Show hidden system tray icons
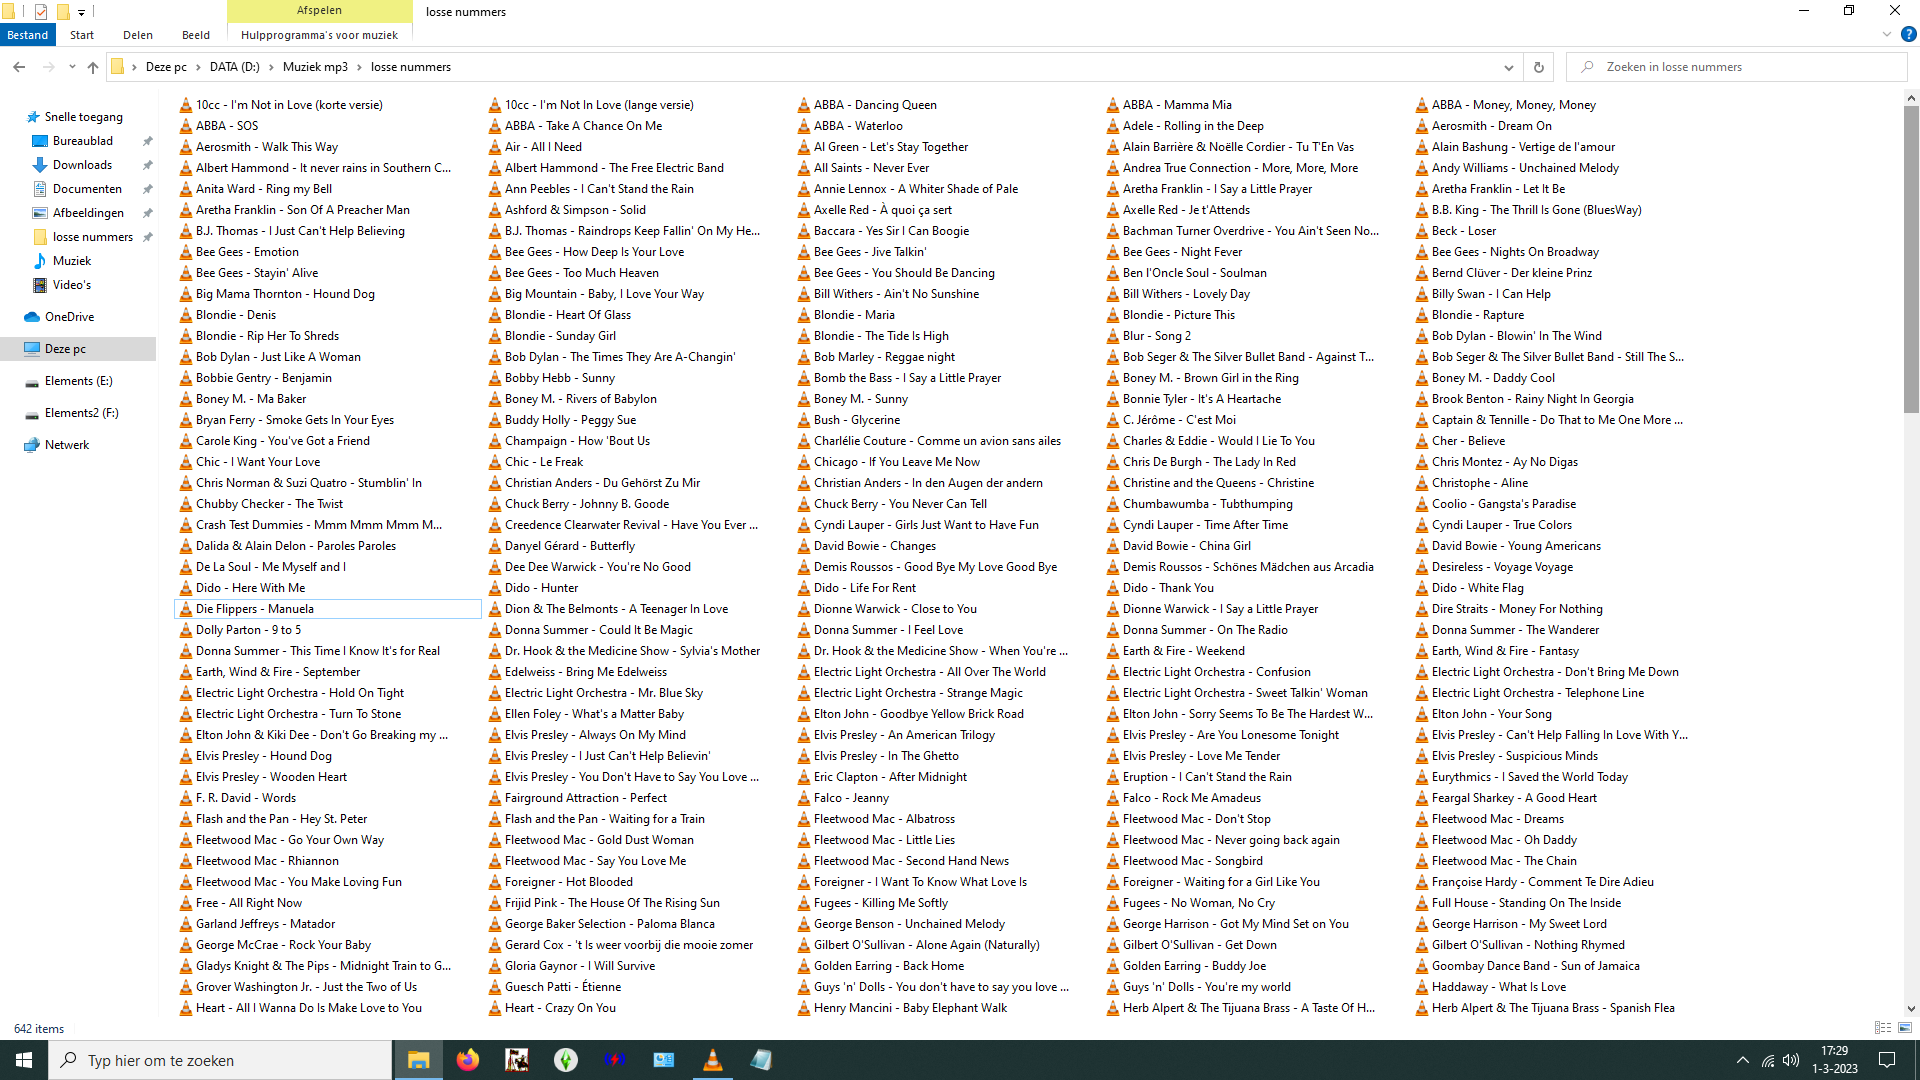Viewport: 1920px width, 1080px height. (1743, 1060)
